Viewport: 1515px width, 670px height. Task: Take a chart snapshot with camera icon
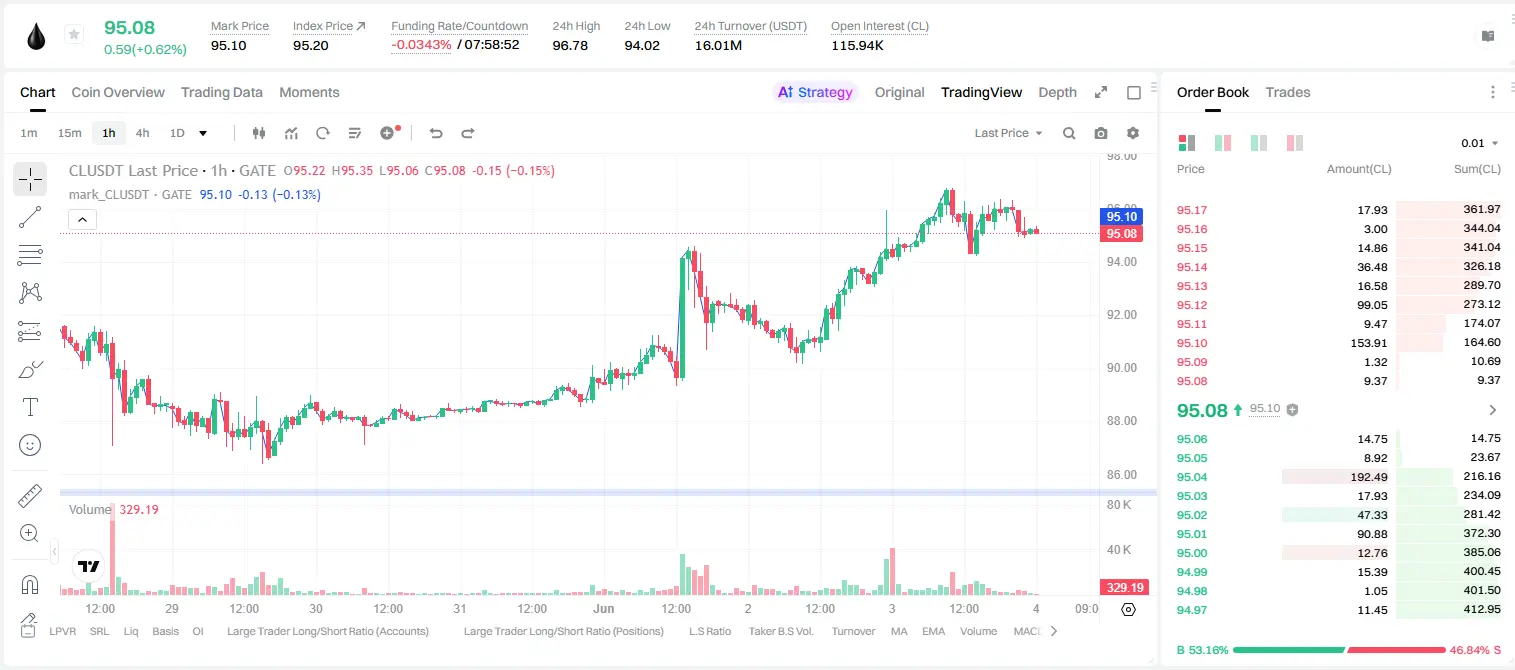pos(1101,133)
